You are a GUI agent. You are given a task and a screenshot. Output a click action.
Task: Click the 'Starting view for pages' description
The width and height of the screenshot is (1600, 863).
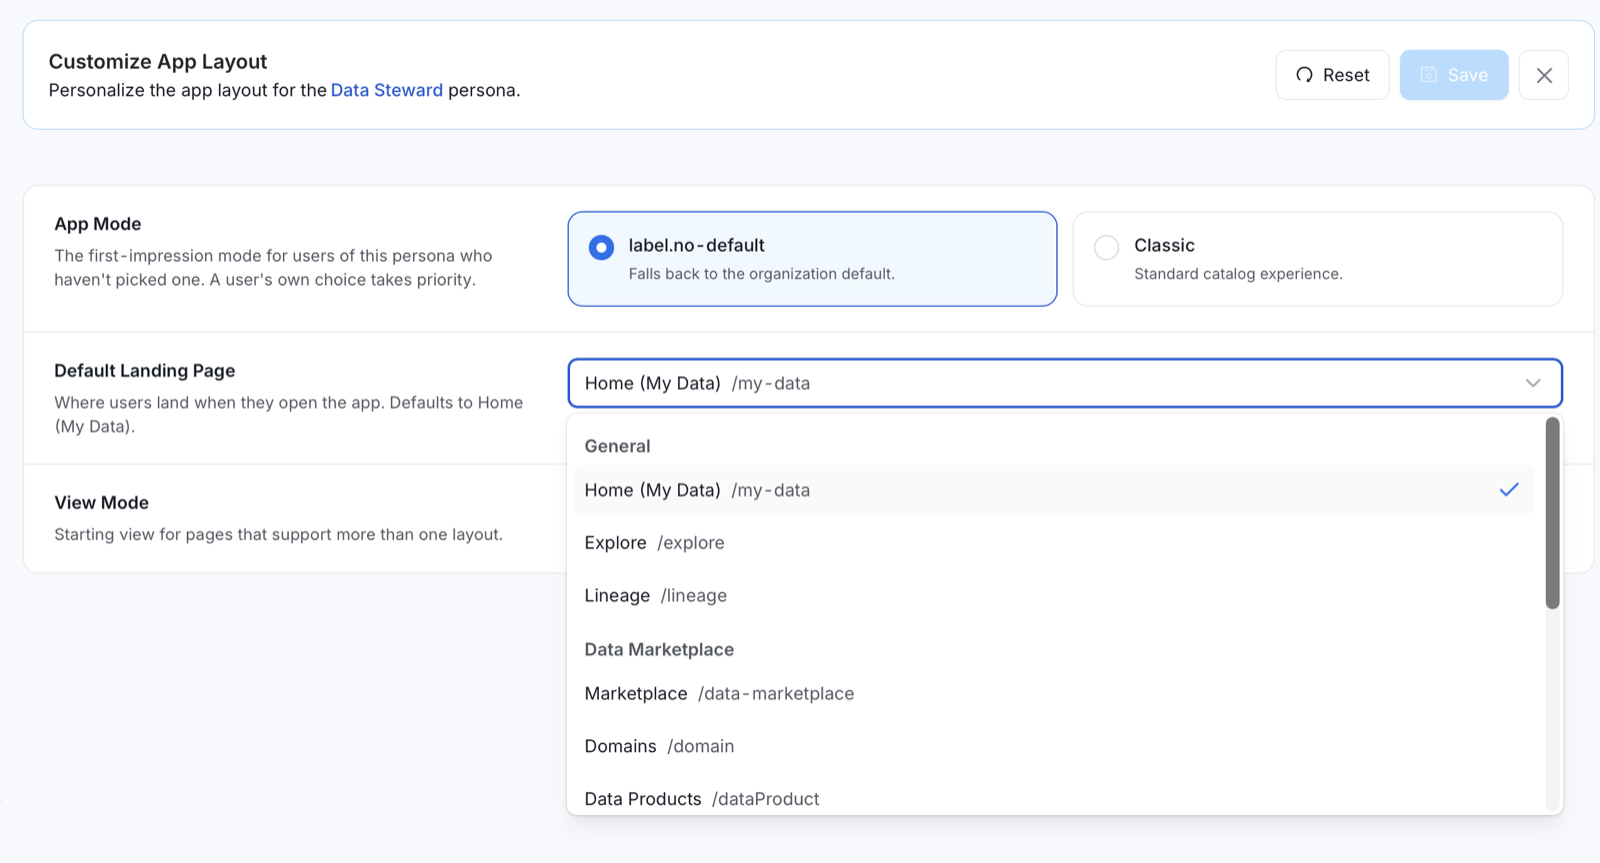[278, 535]
